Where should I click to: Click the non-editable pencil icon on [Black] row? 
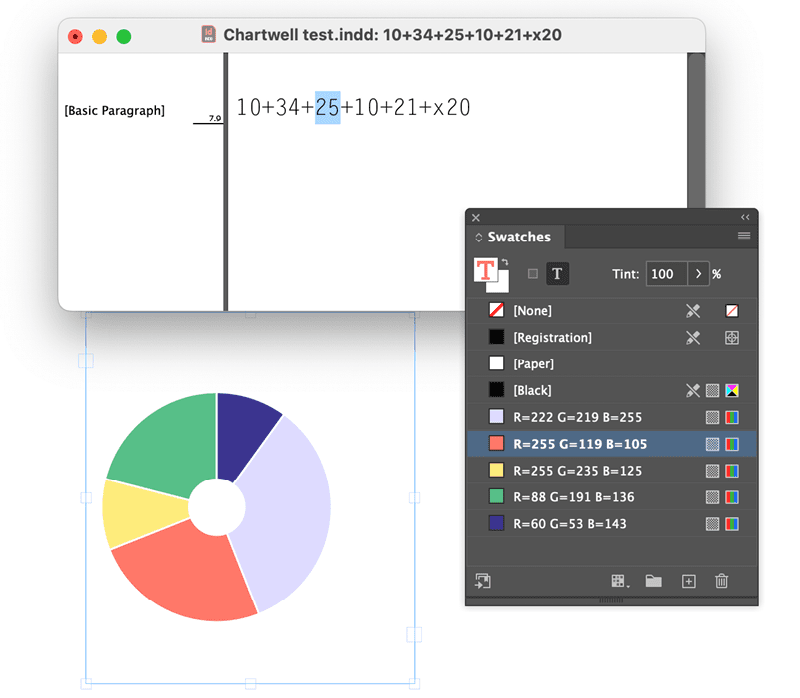[x=693, y=390]
